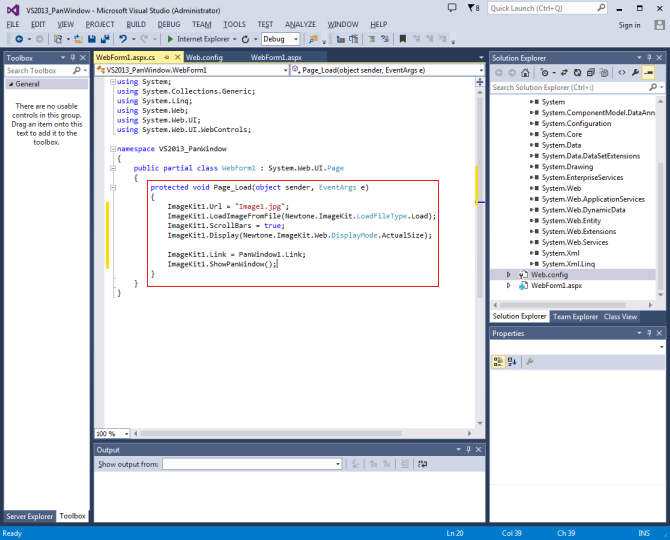Switch to Class View tab
670x540 pixels.
pyautogui.click(x=620, y=317)
